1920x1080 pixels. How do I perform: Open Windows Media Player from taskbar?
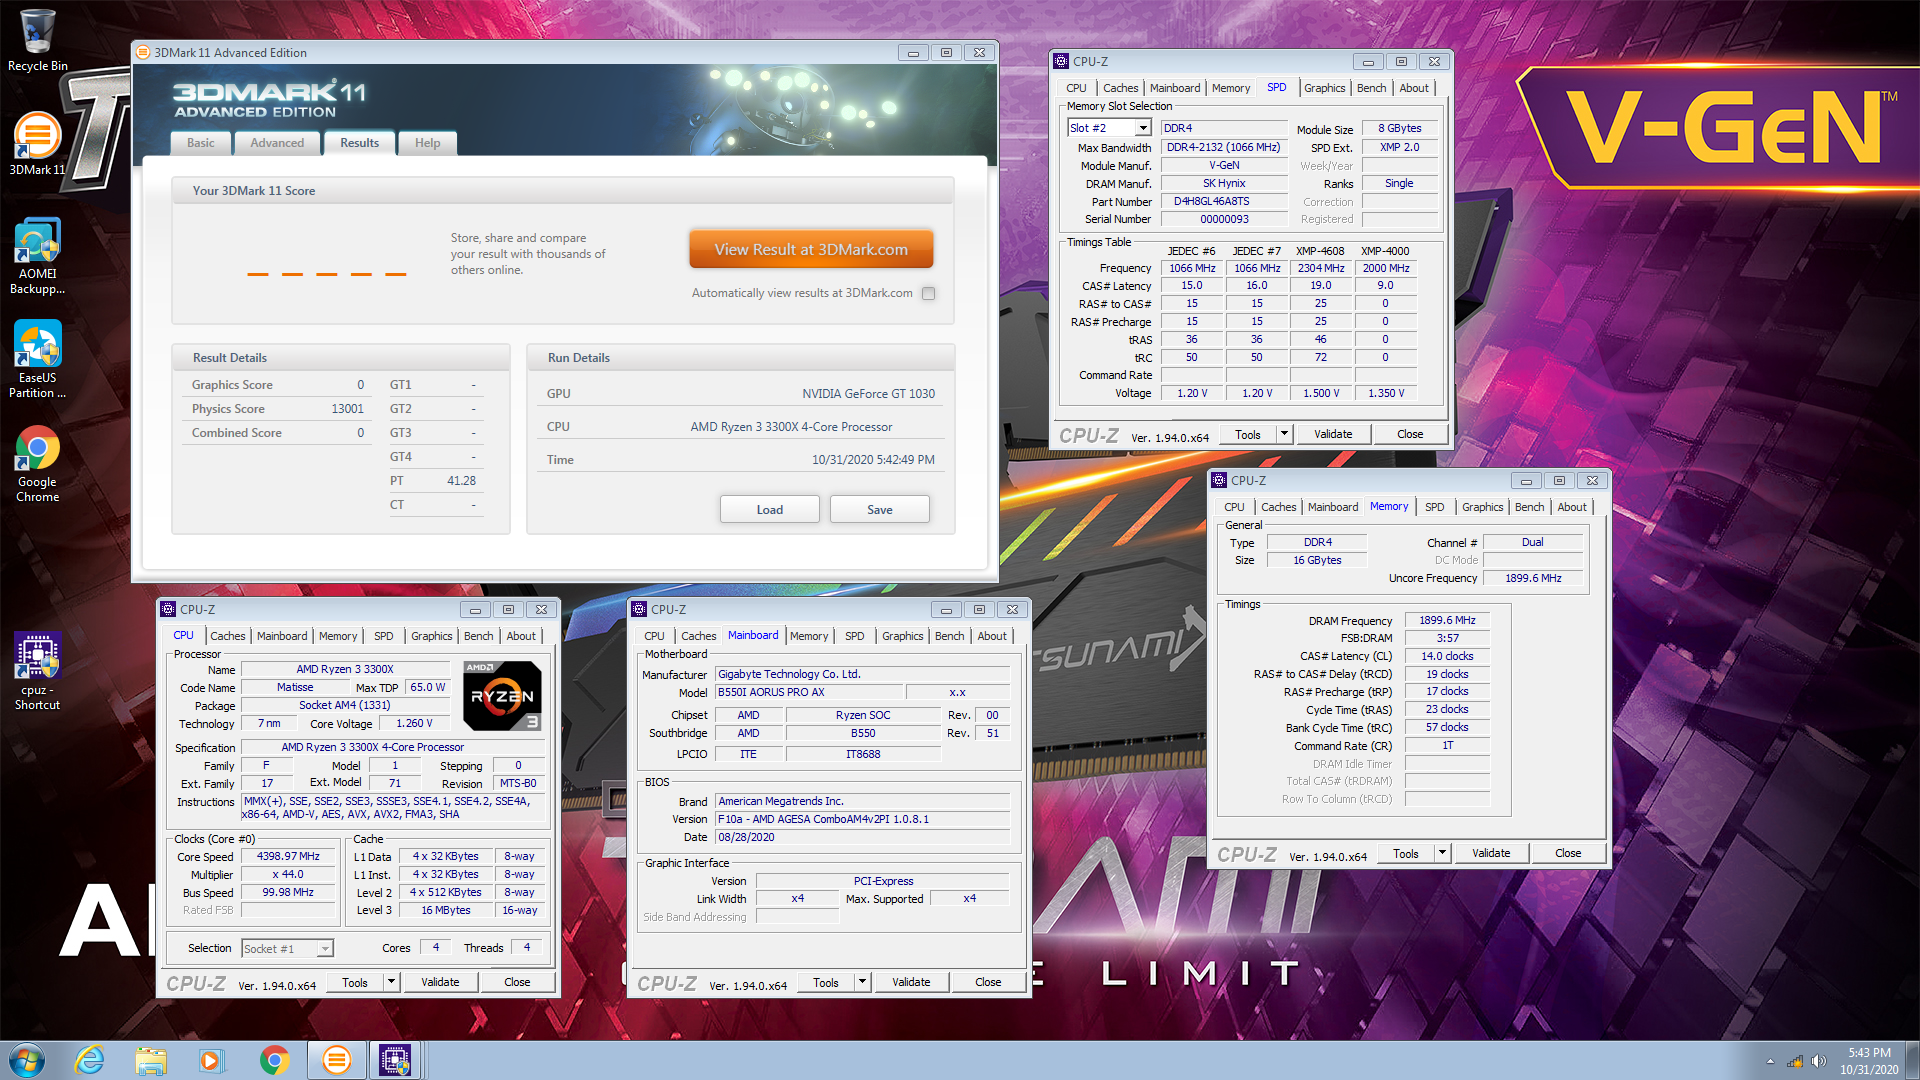(211, 1060)
